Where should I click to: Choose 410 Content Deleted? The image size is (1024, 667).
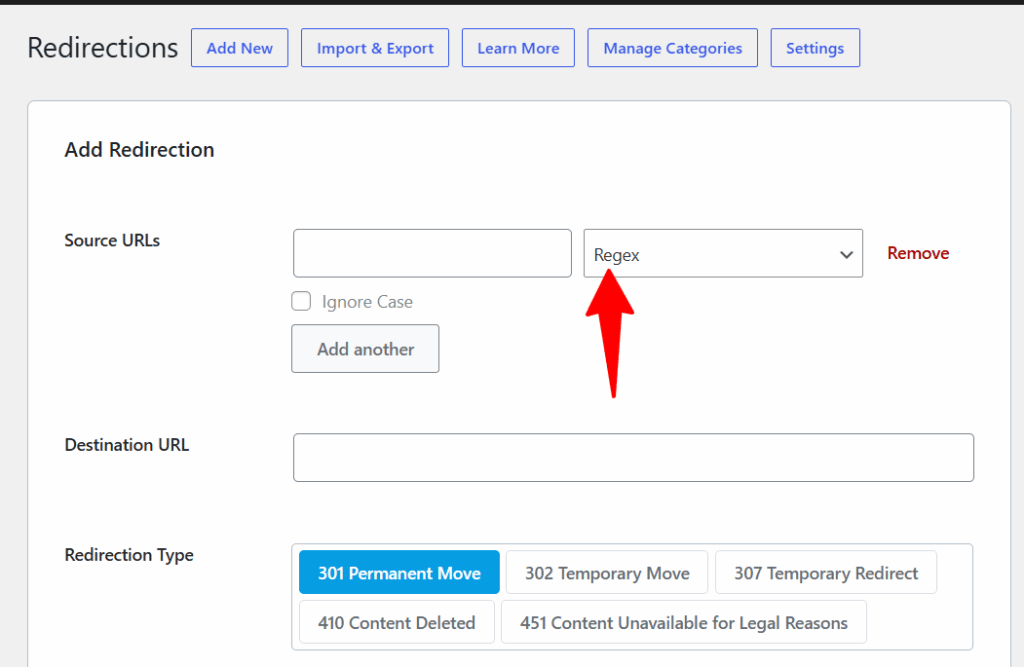coord(396,622)
